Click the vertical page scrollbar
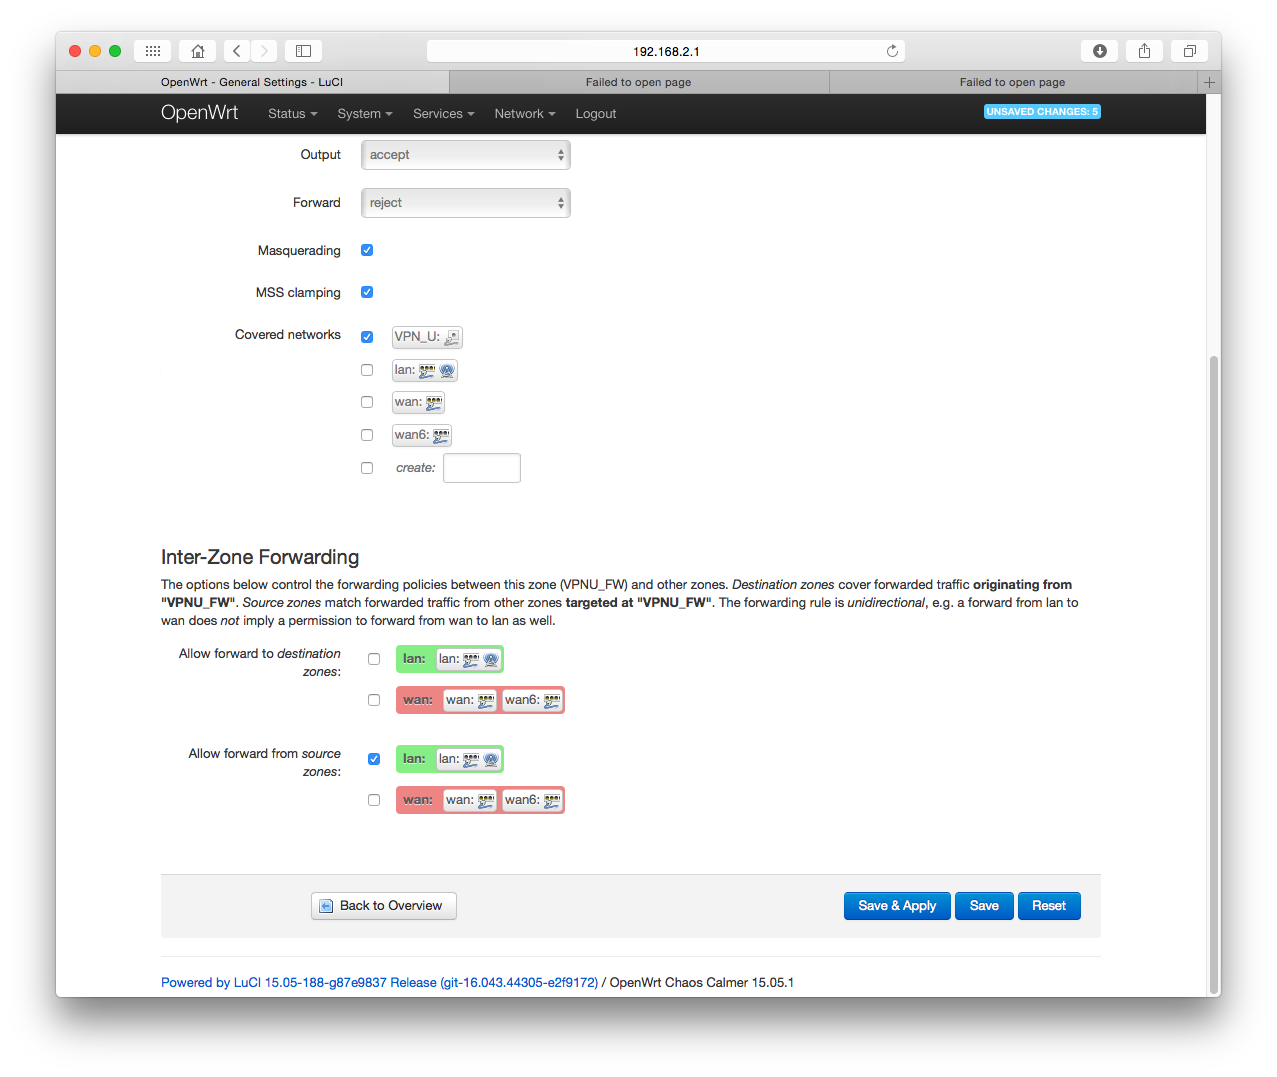Image resolution: width=1277 pixels, height=1077 pixels. (x=1214, y=674)
